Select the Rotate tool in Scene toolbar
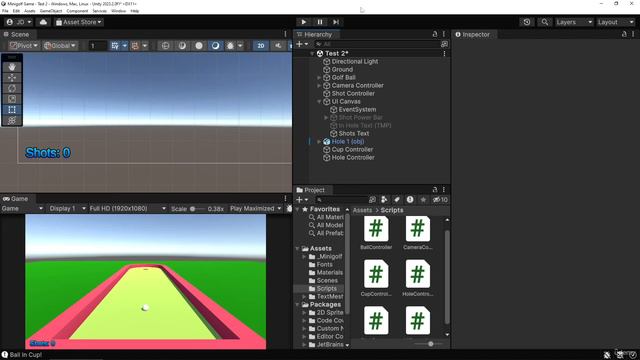The height and width of the screenshot is (360, 640). 12,88
